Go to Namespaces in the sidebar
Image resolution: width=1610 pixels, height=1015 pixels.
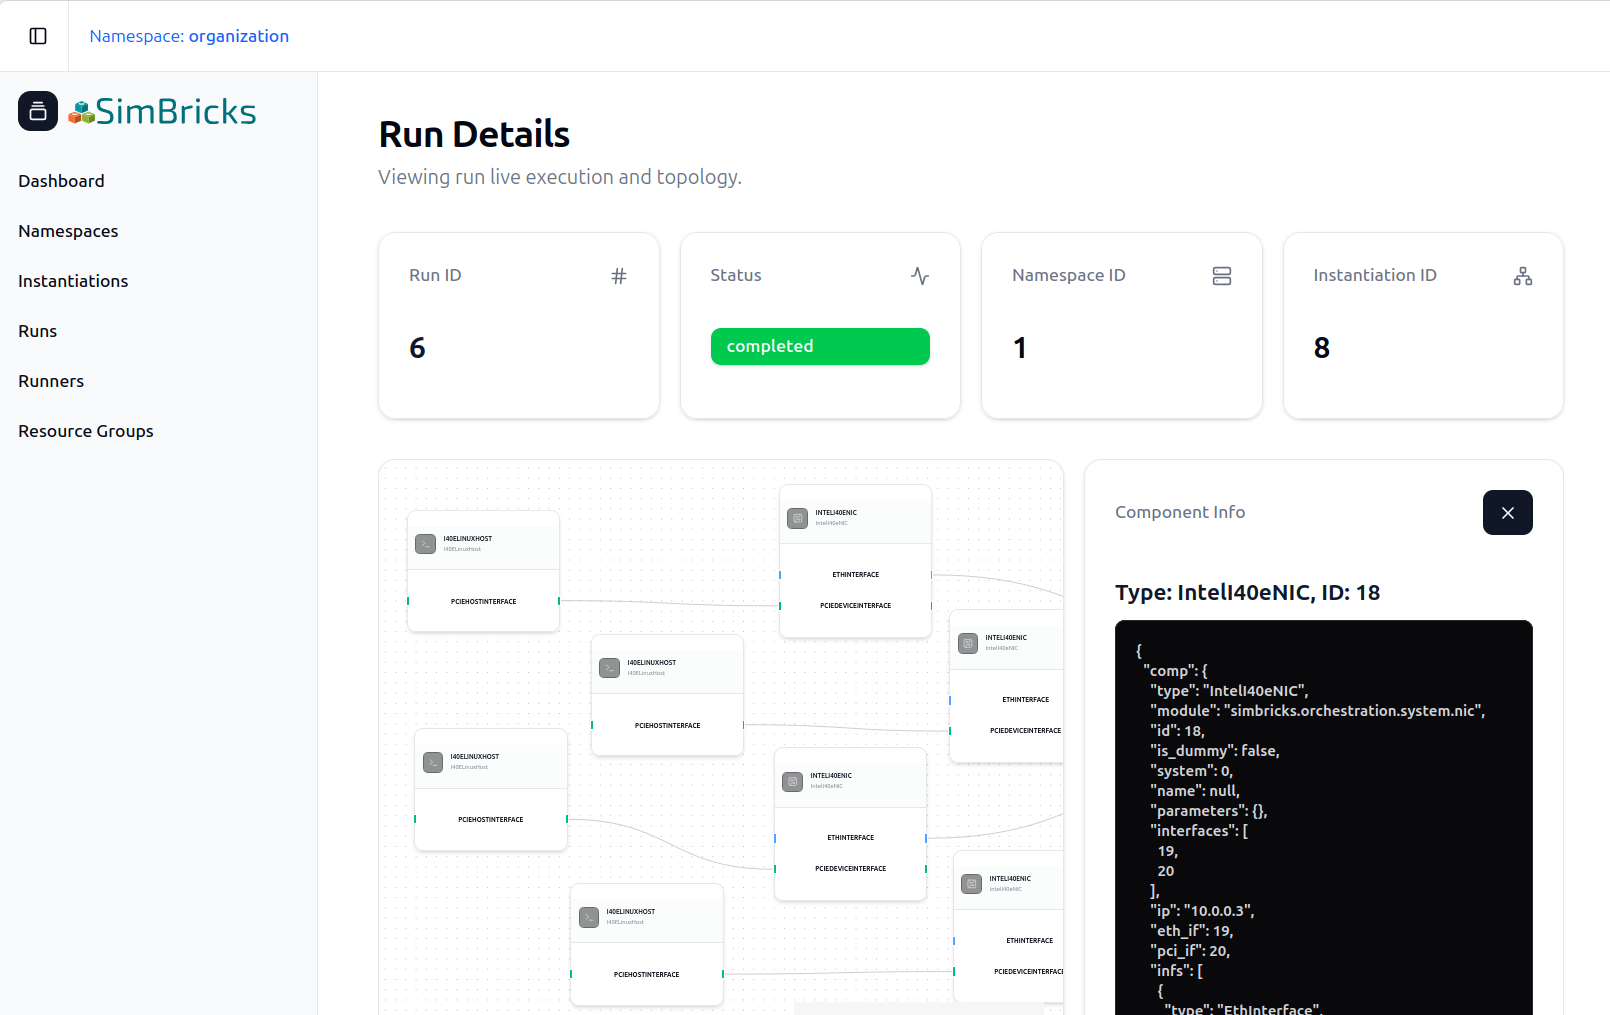68,231
